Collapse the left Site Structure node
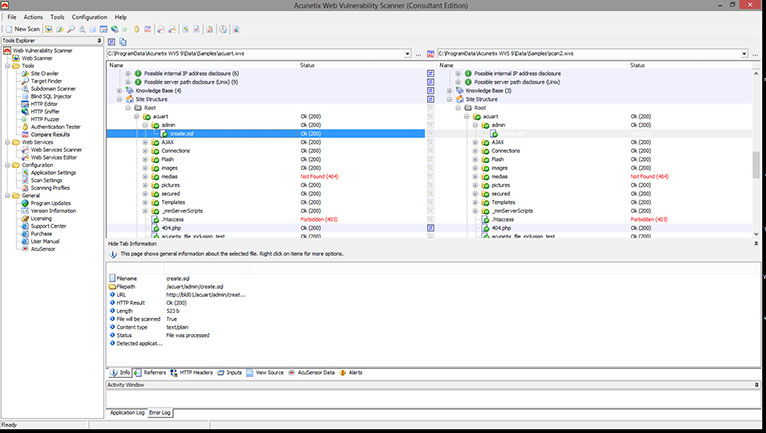This screenshot has height=433, width=766. pyautogui.click(x=120, y=99)
